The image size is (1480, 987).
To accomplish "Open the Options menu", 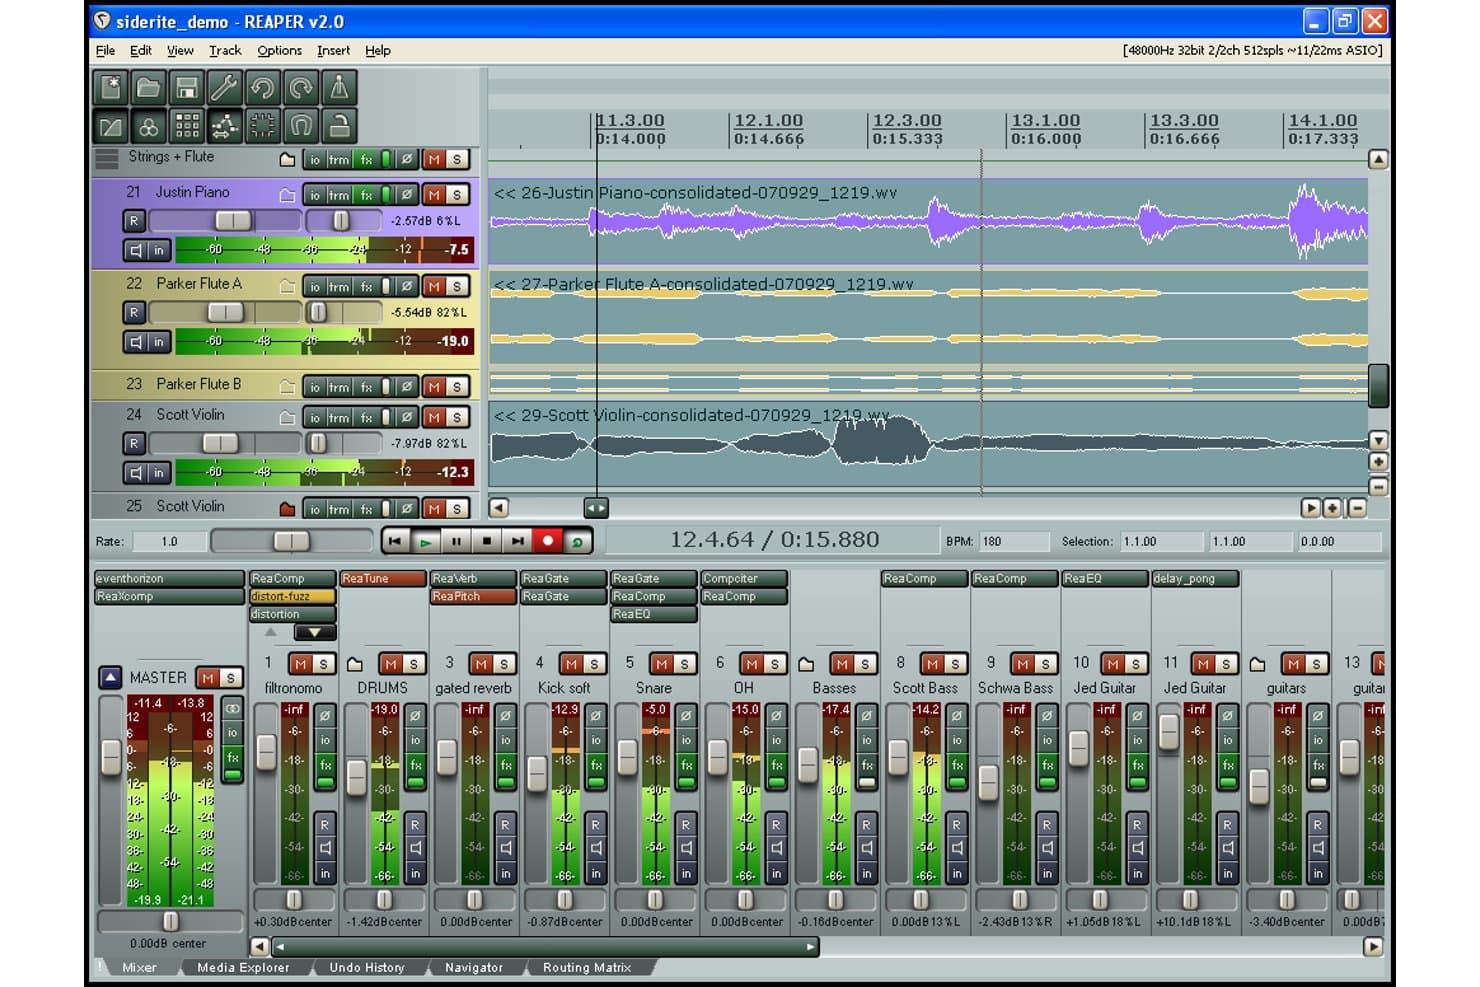I will (x=279, y=50).
